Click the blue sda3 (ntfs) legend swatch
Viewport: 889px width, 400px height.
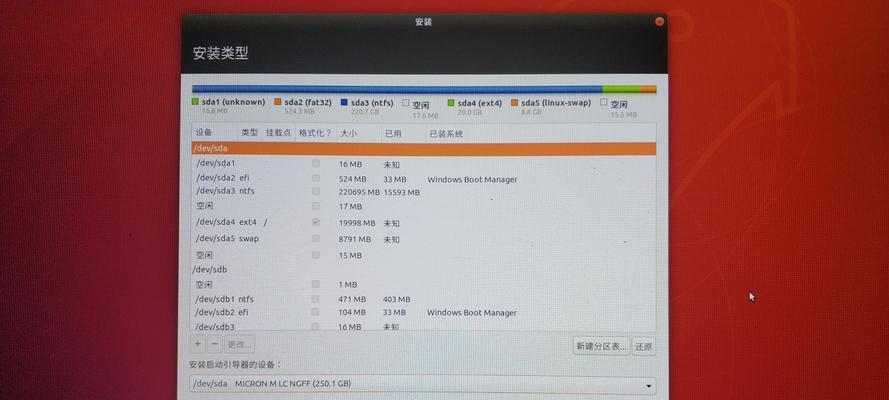pos(344,103)
